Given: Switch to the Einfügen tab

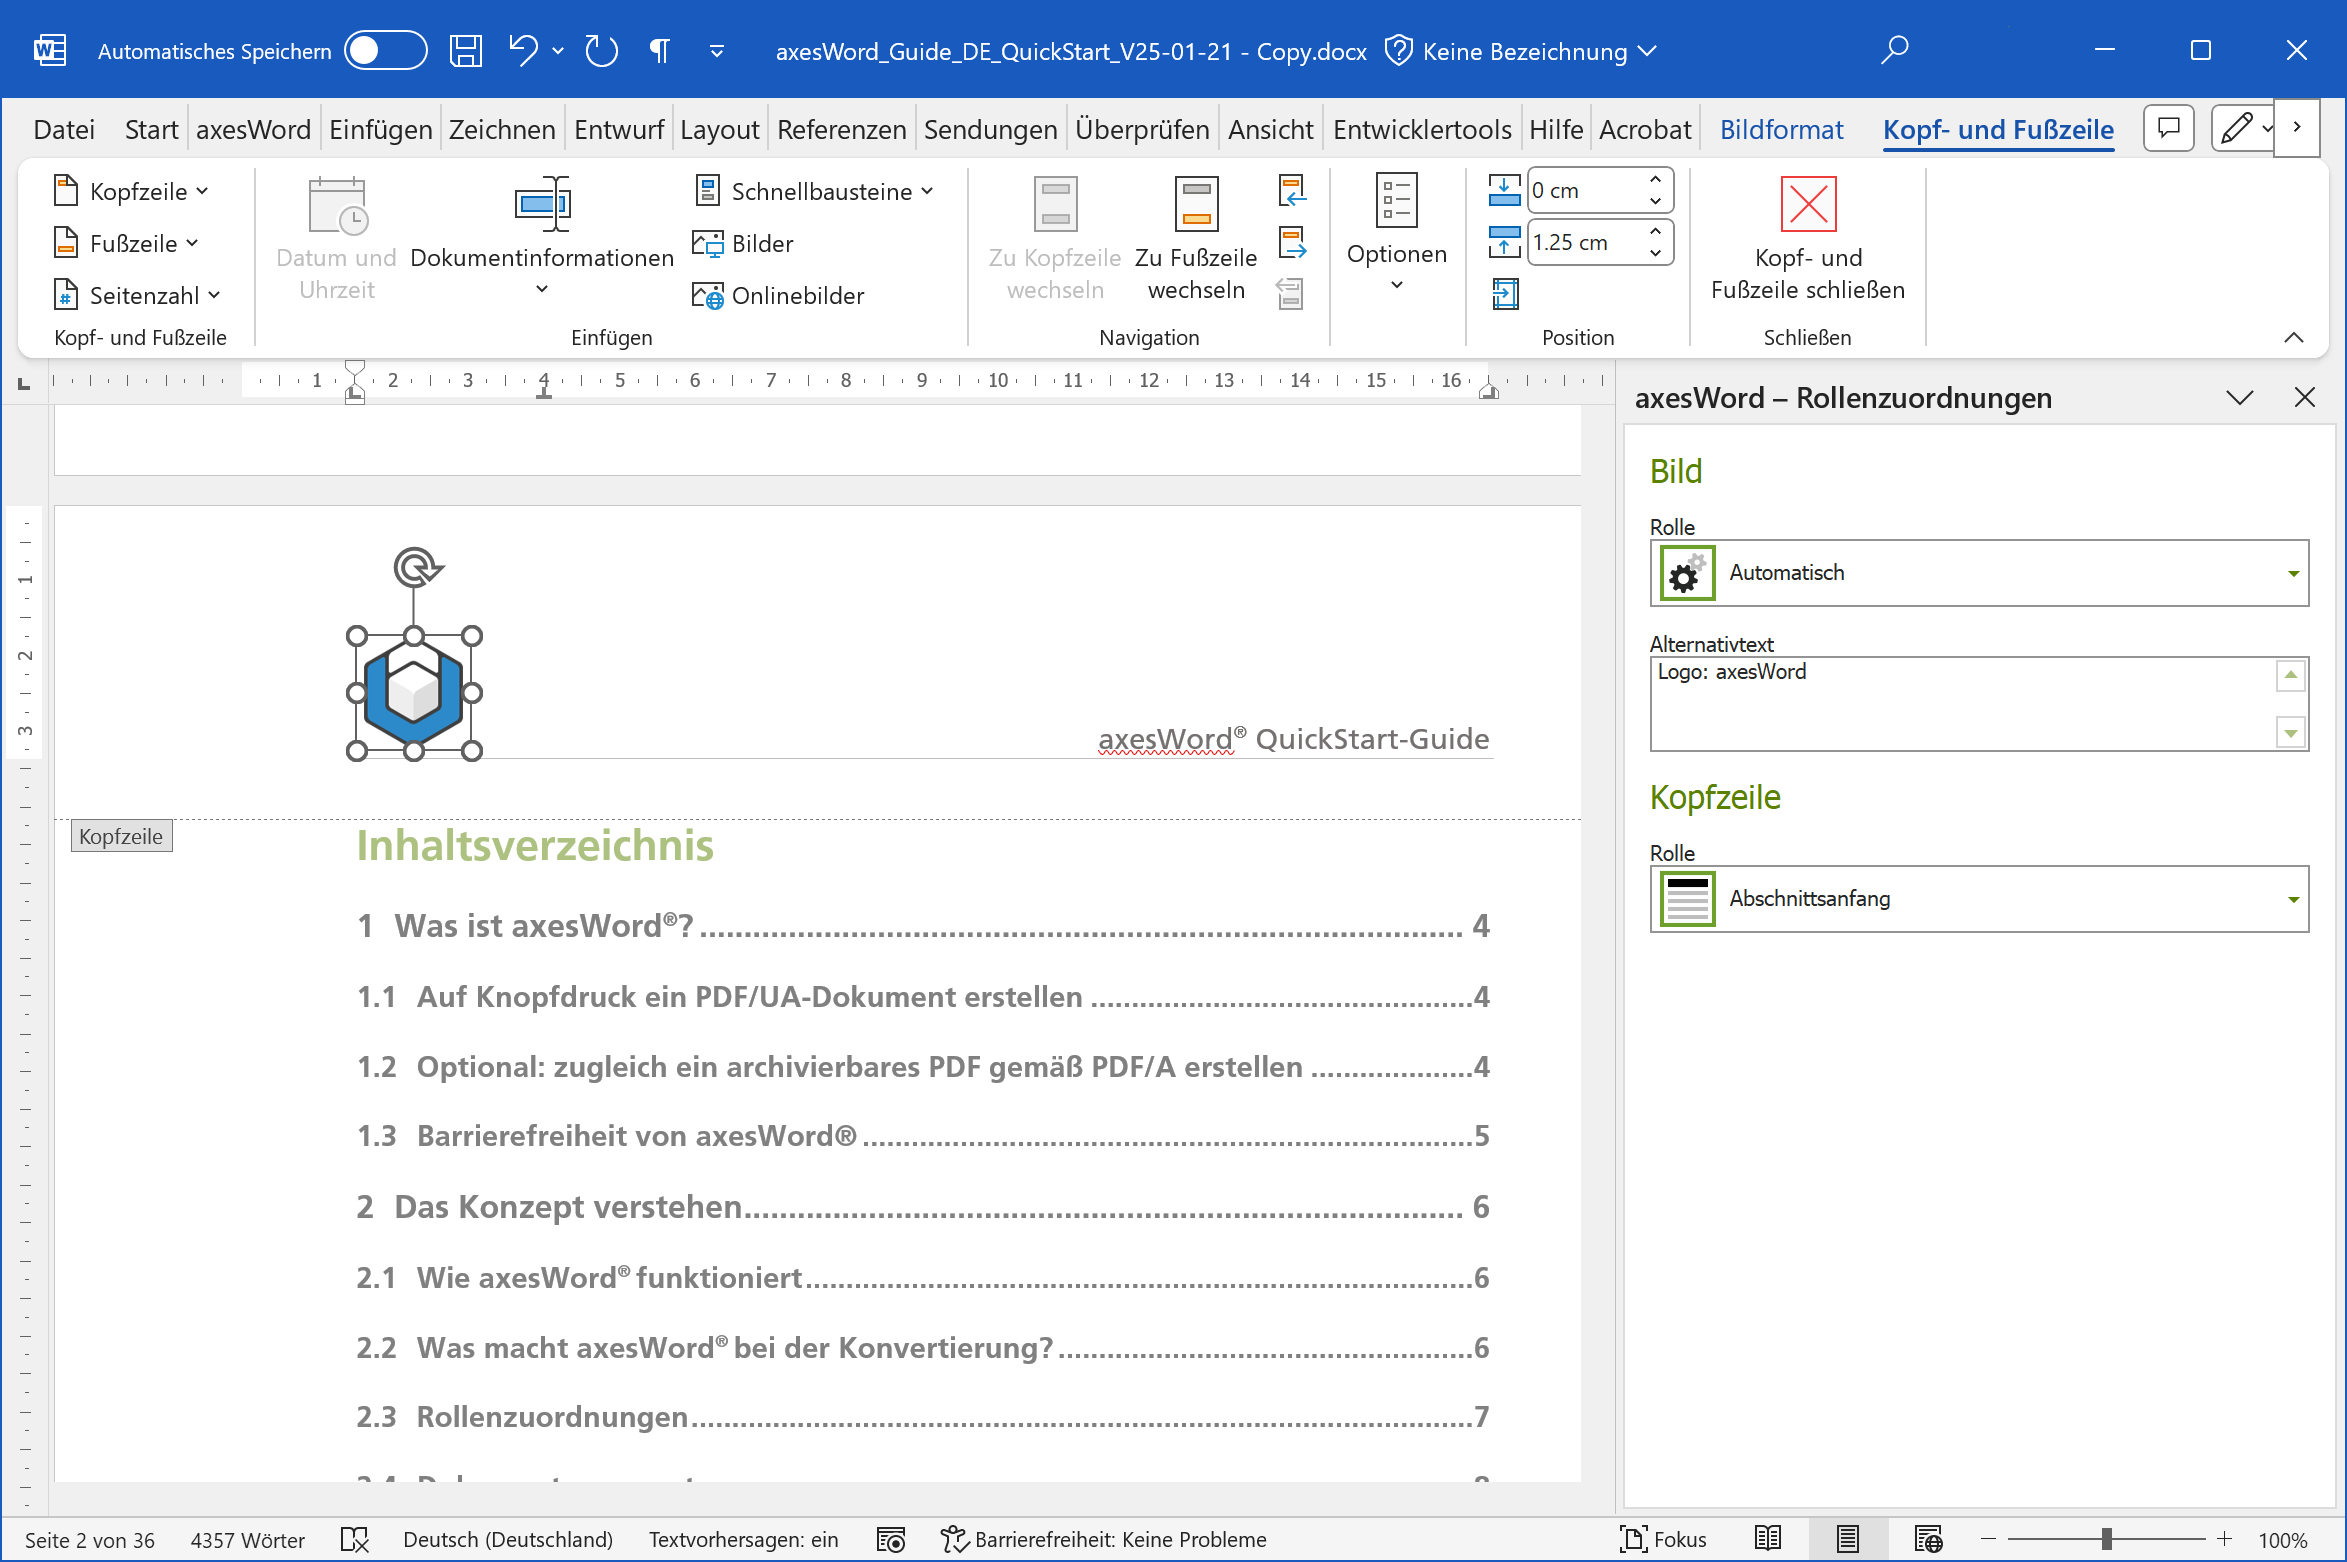Looking at the screenshot, I should click(381, 130).
